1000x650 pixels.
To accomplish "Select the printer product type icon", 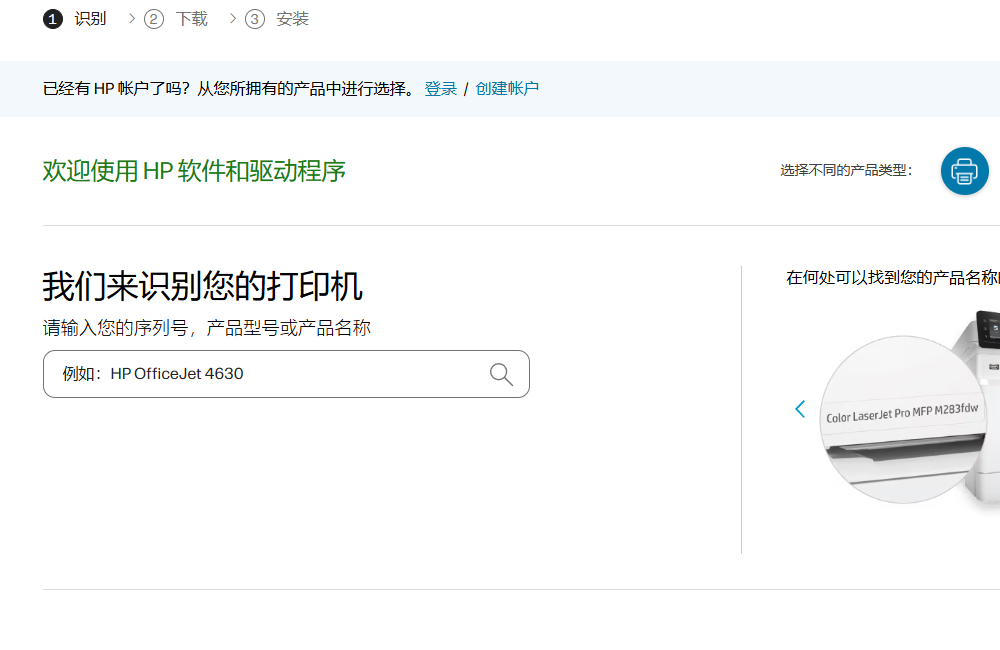I will (x=964, y=171).
